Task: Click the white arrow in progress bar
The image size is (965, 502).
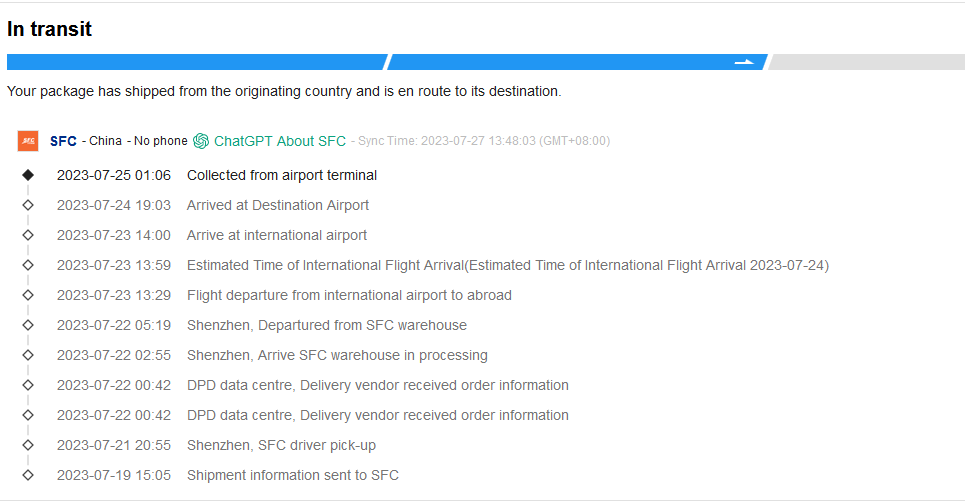Action: pyautogui.click(x=744, y=62)
